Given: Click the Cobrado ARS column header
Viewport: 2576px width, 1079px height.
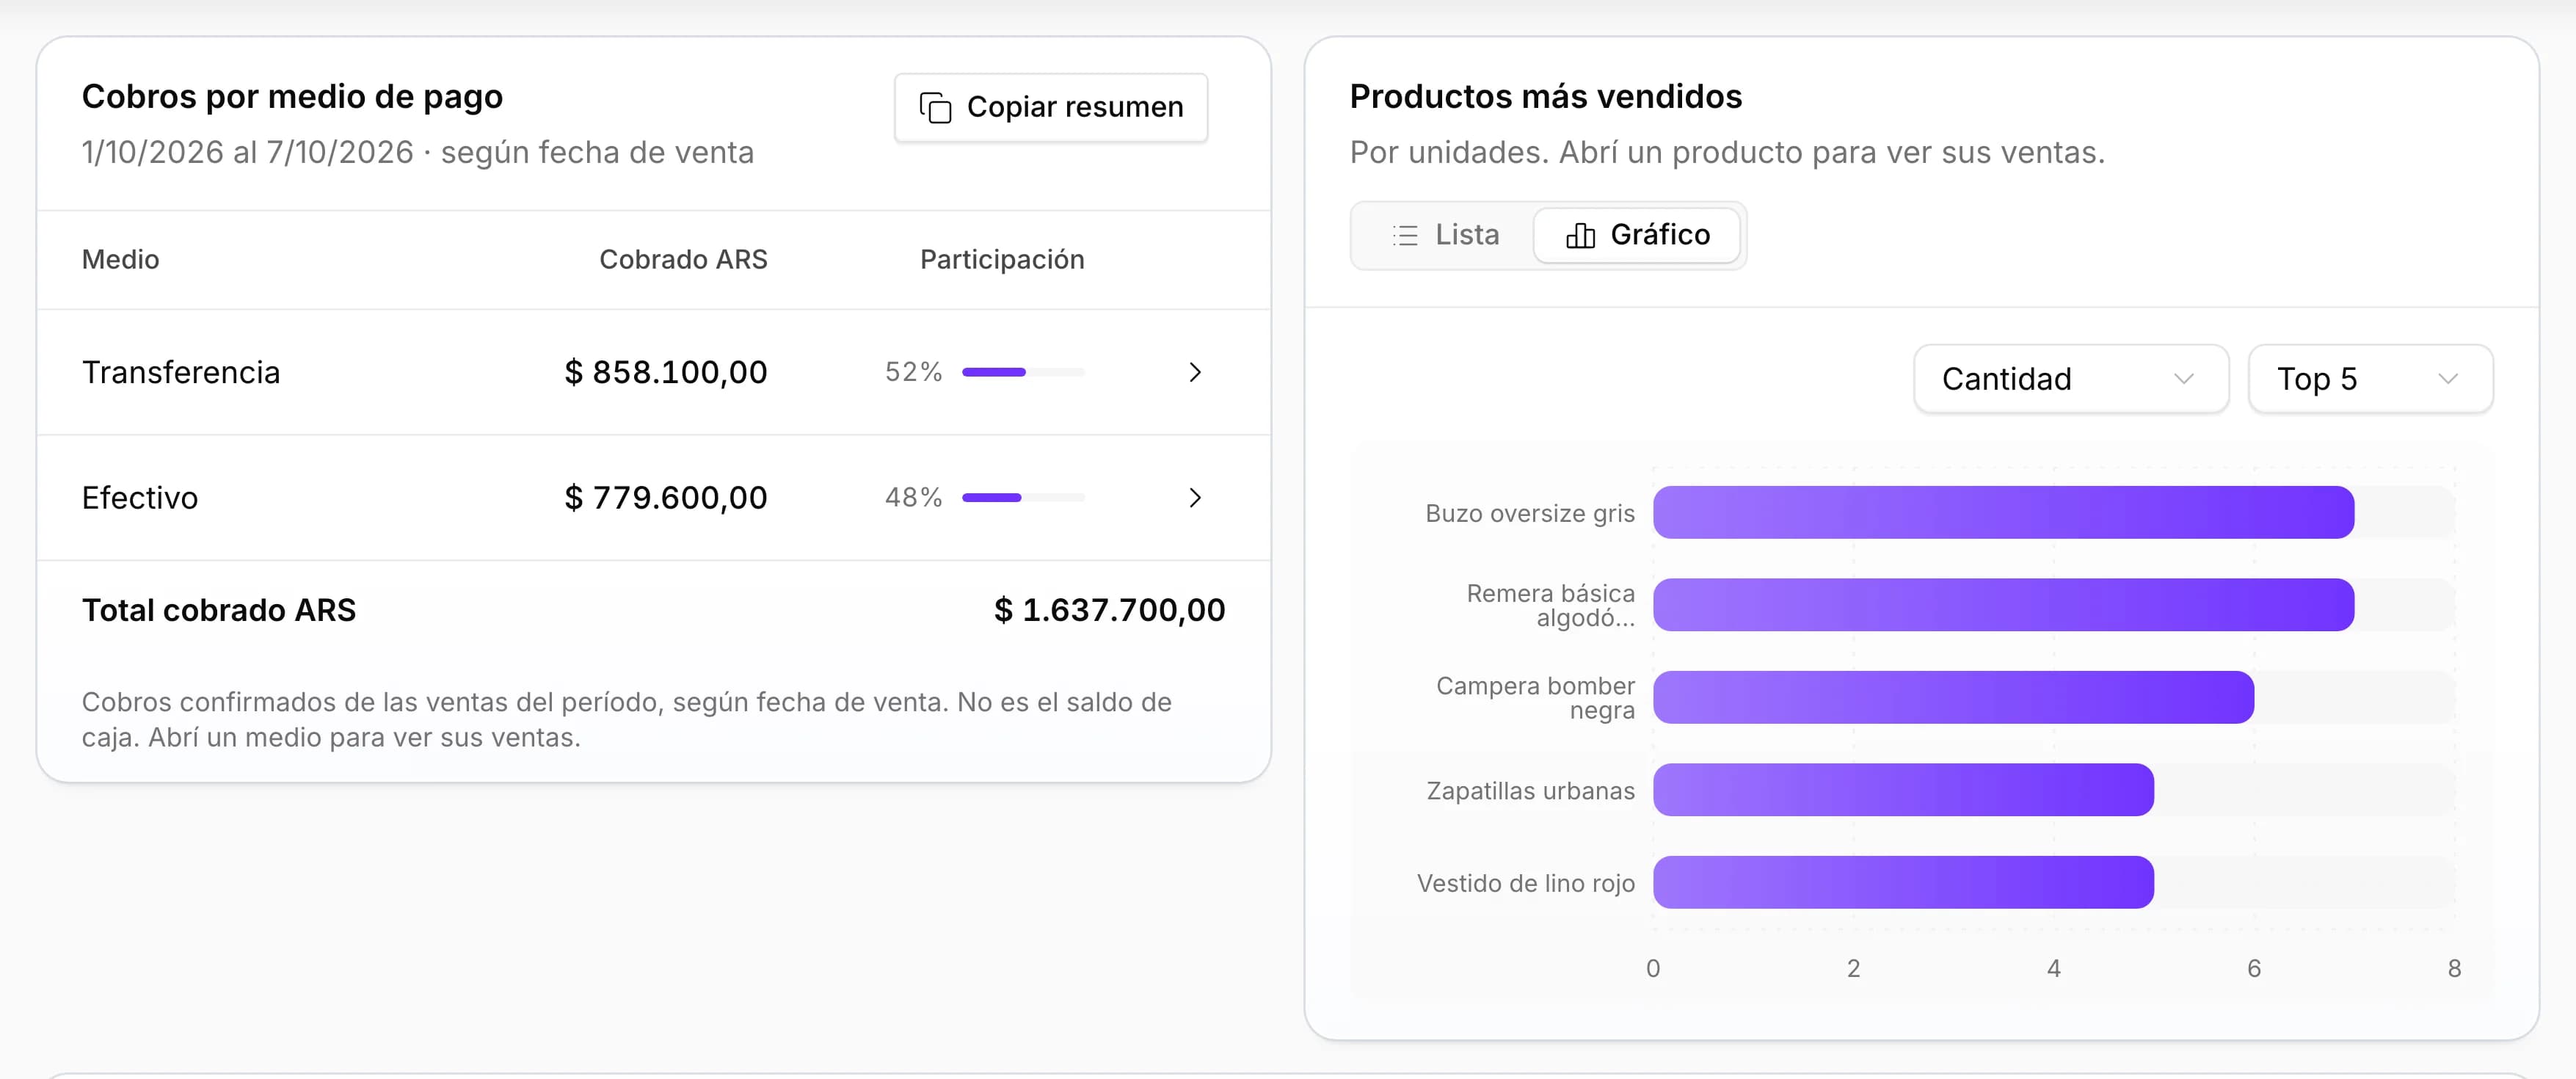Looking at the screenshot, I should (683, 260).
